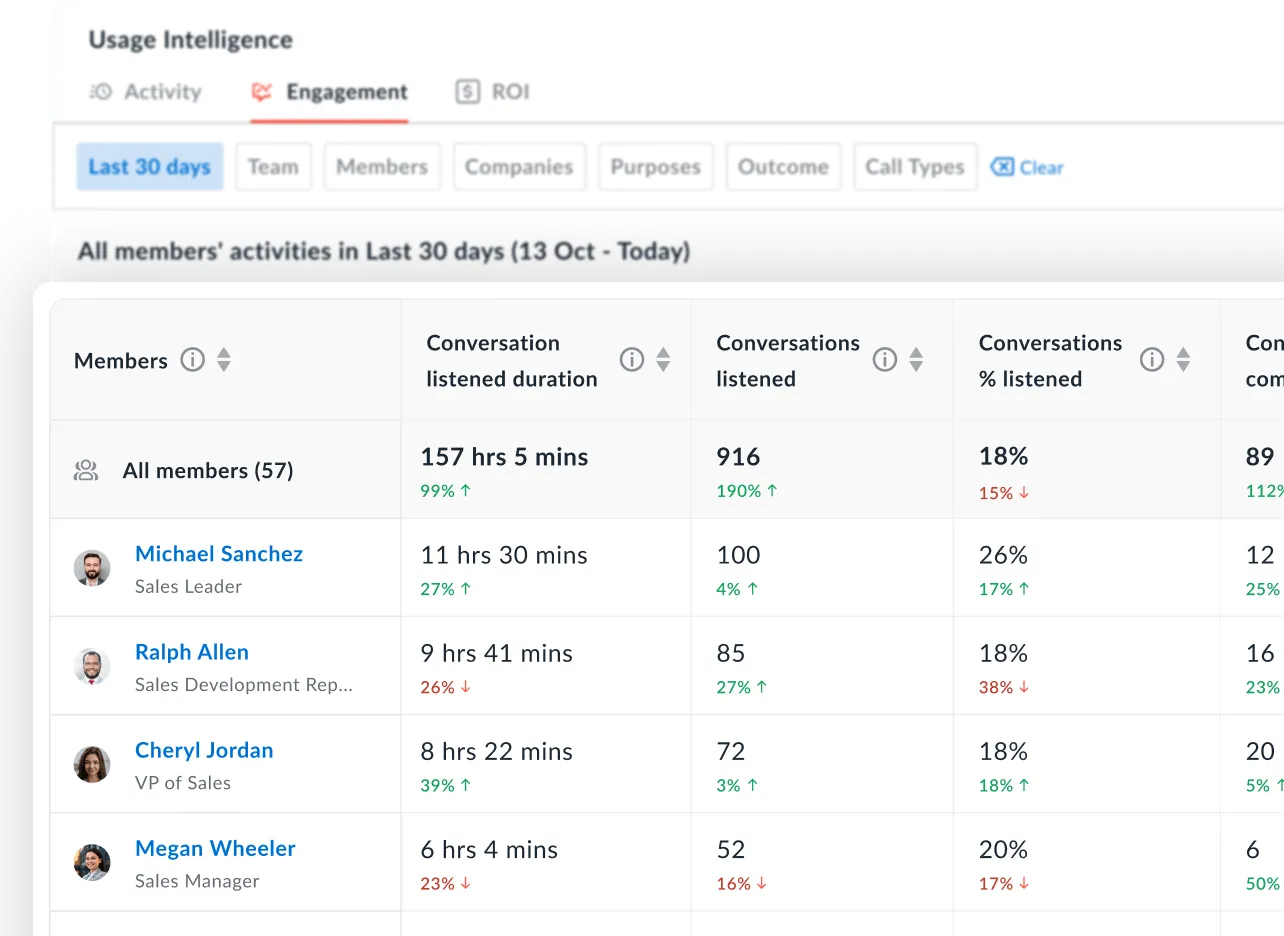The height and width of the screenshot is (936, 1284).
Task: Click the Clear filter X icon
Action: pyautogui.click(x=1002, y=167)
